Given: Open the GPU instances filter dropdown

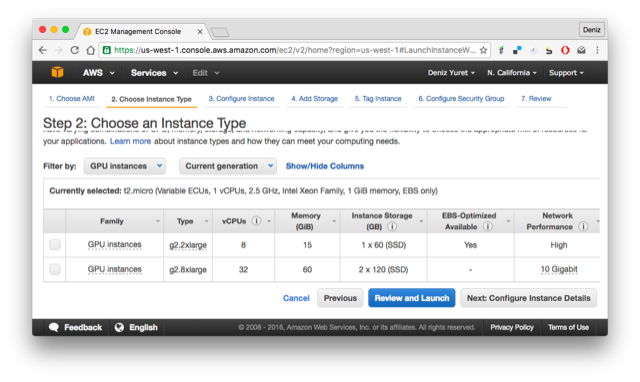Looking at the screenshot, I should pyautogui.click(x=125, y=166).
